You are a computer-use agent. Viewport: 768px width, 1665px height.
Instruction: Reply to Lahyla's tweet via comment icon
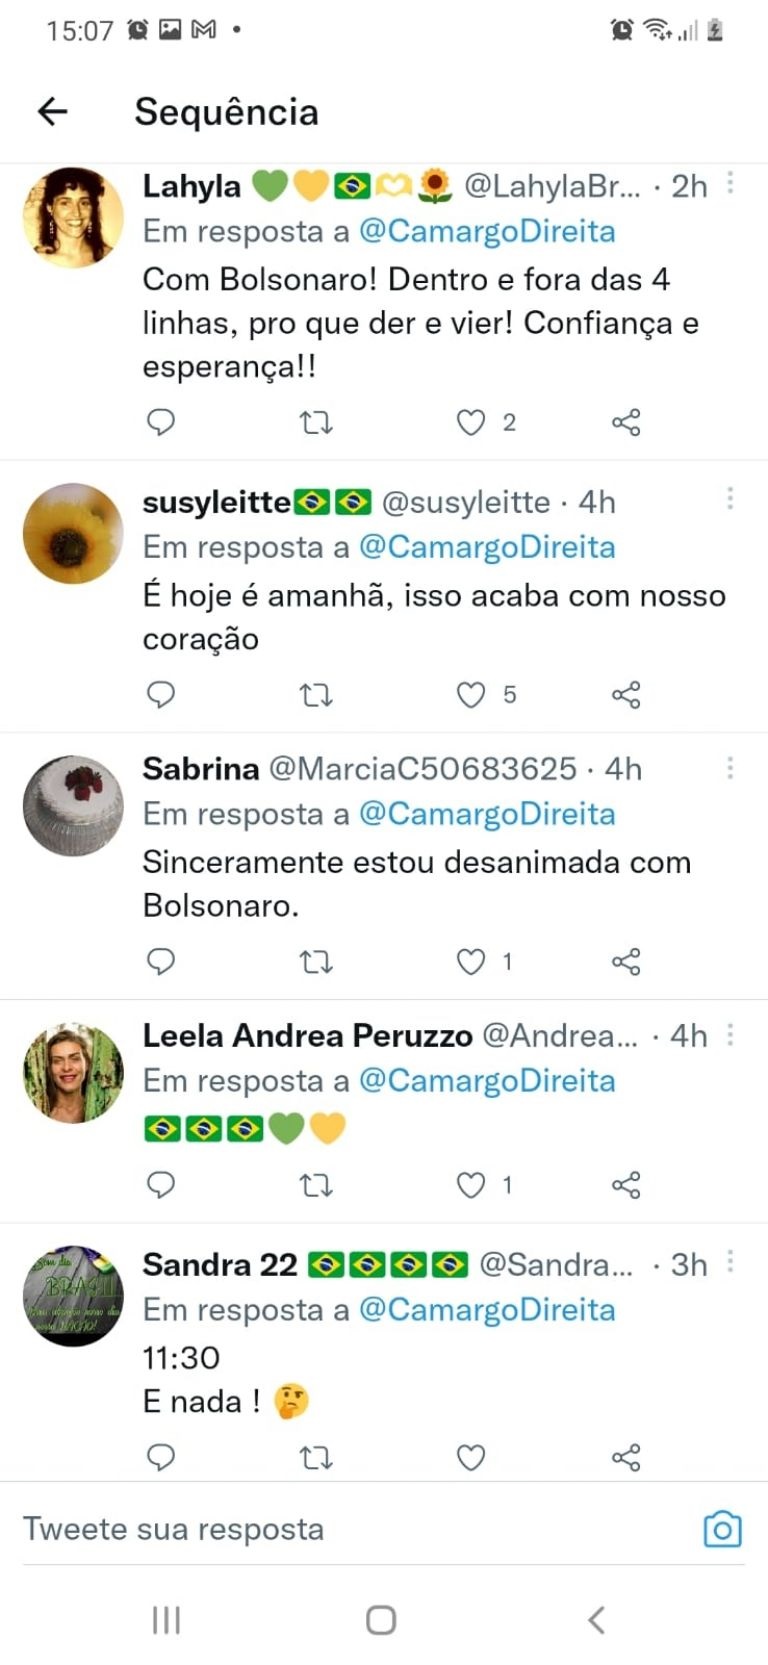pyautogui.click(x=161, y=423)
